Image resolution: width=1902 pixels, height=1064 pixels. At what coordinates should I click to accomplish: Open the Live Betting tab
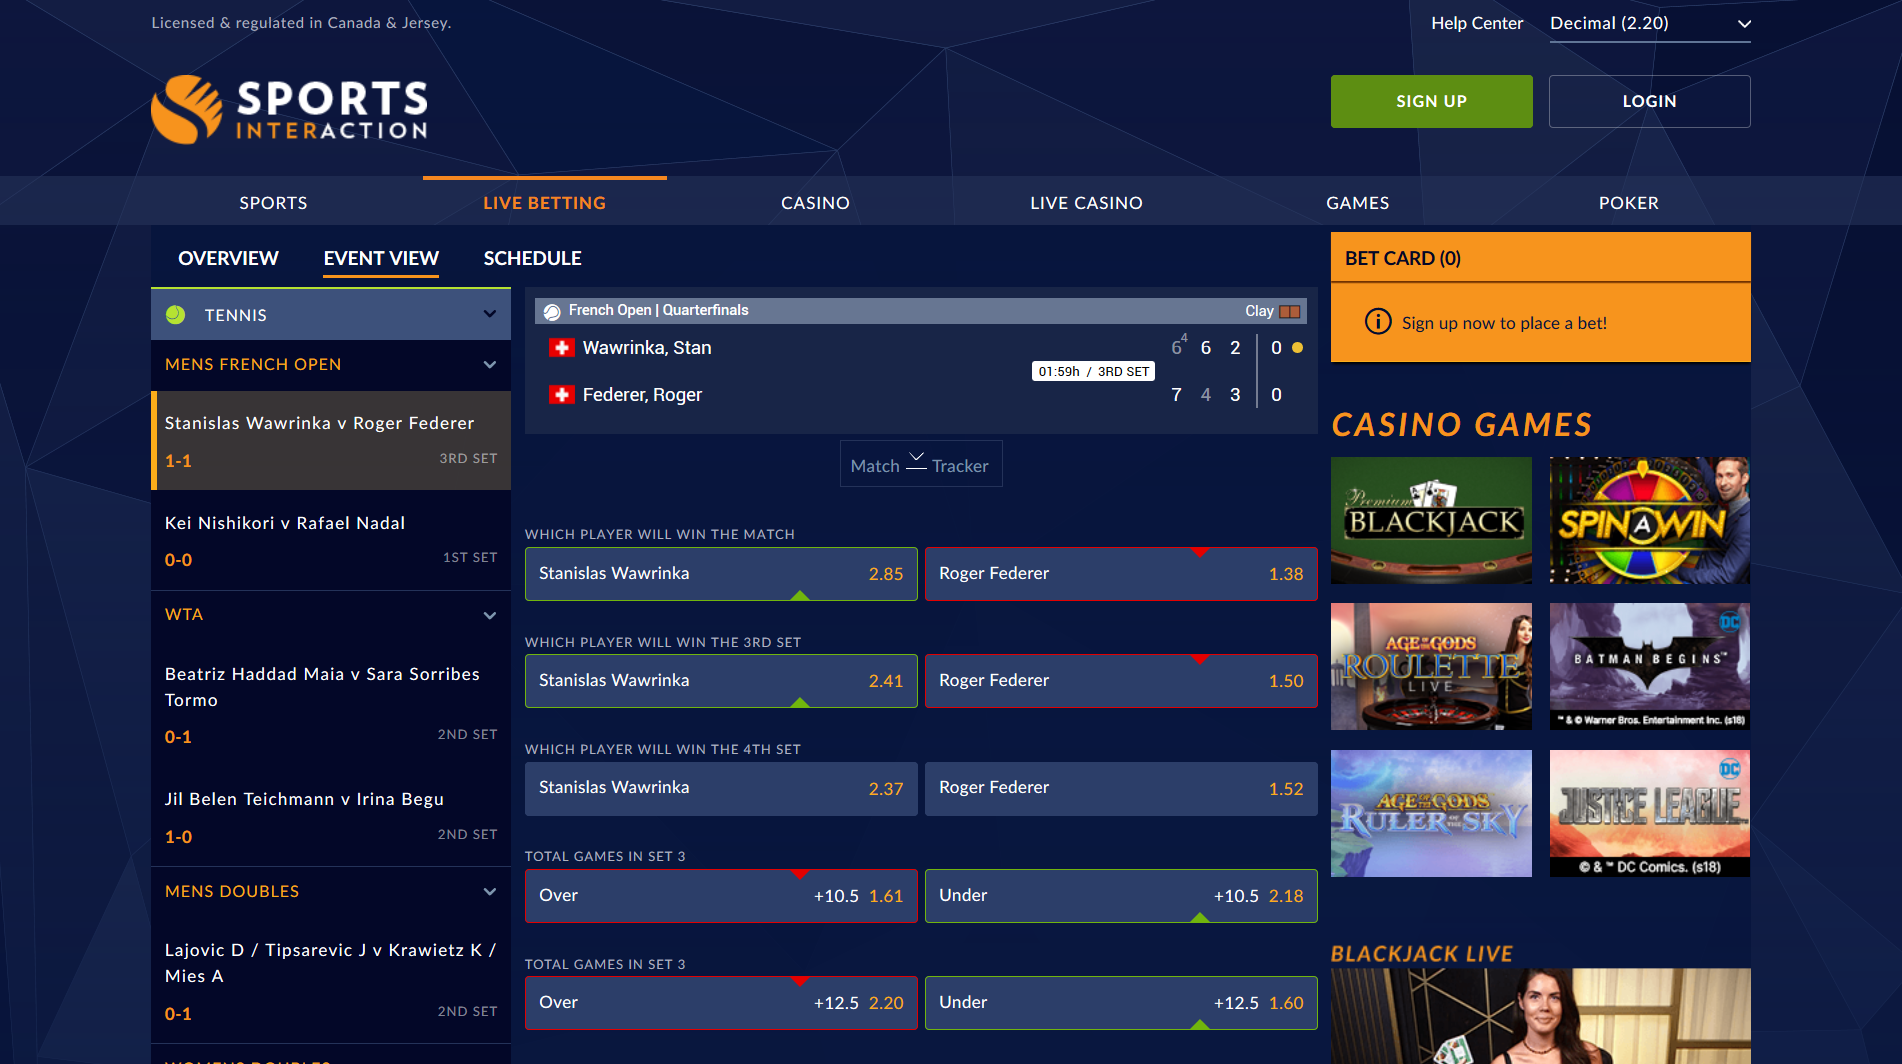545,202
